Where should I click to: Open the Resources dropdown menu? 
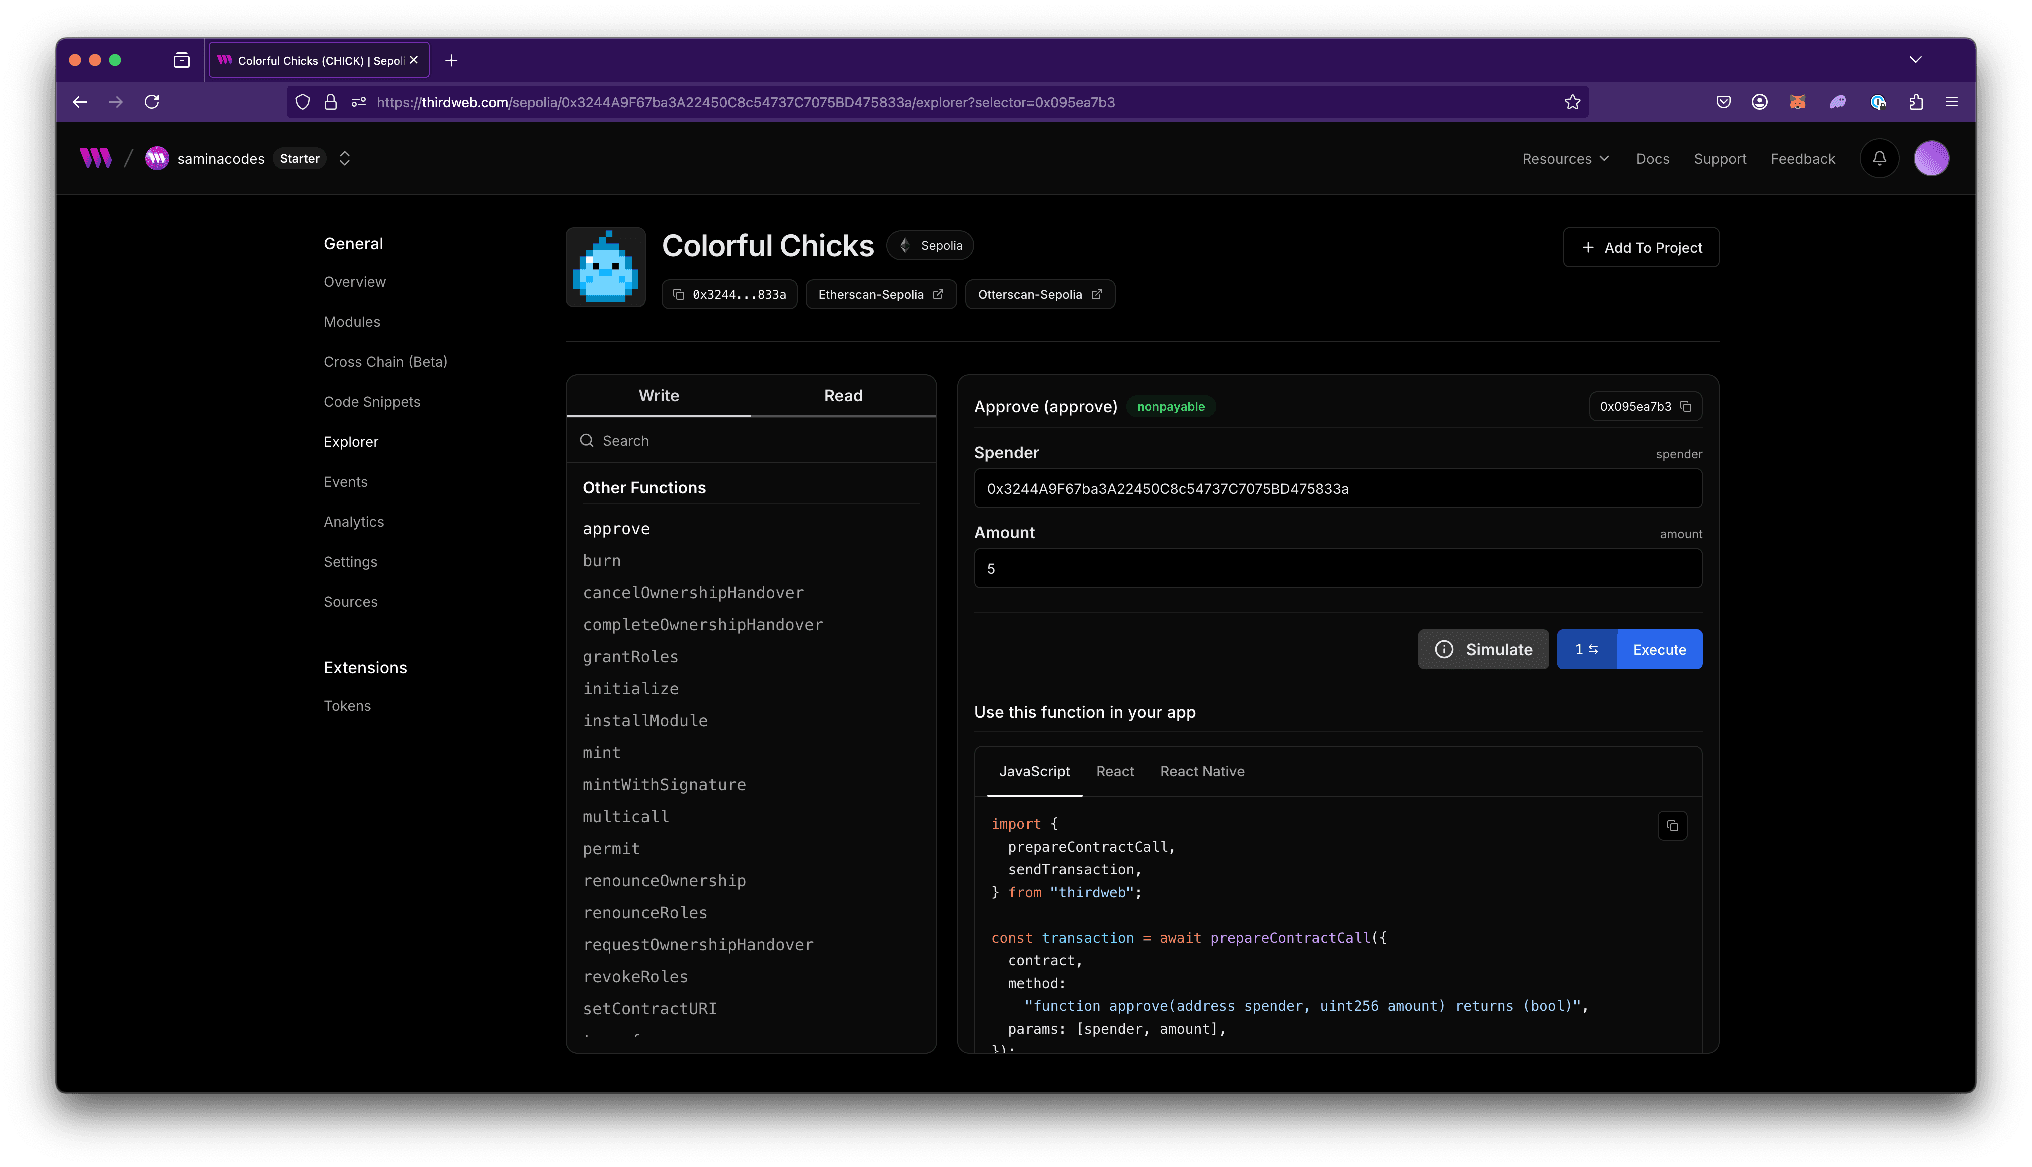[1565, 159]
